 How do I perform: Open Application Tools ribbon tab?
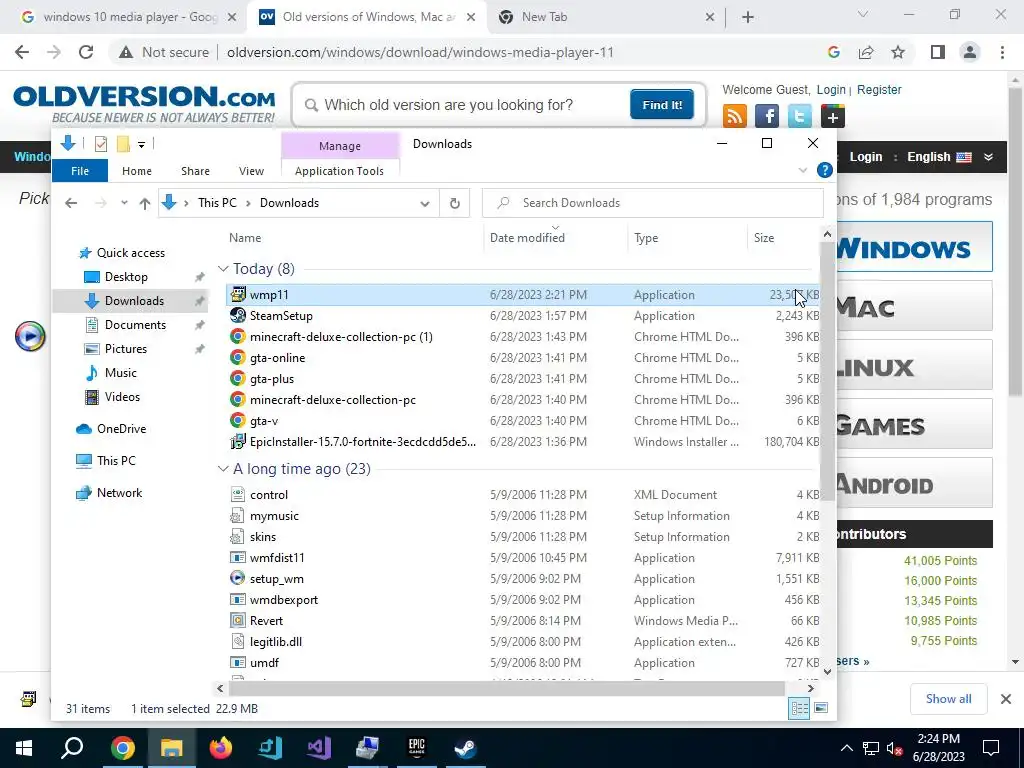[339, 170]
